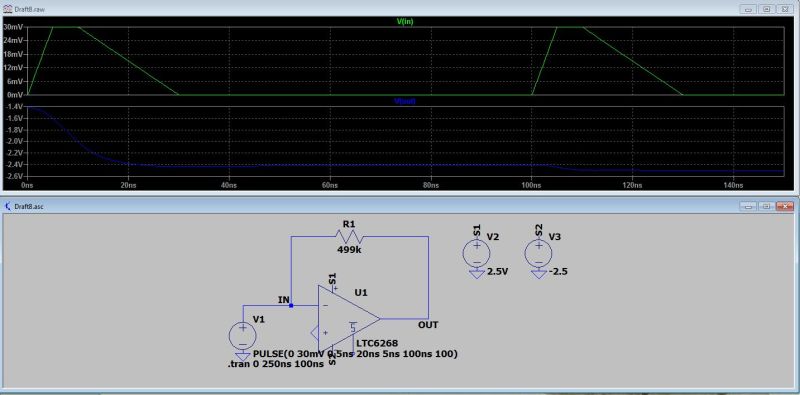Click the V(in) trace label in the waveform
Screen dimensions: 800x395
(x=405, y=22)
